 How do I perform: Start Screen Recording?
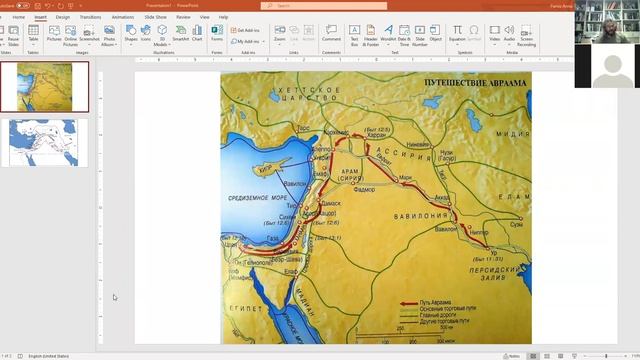click(526, 36)
